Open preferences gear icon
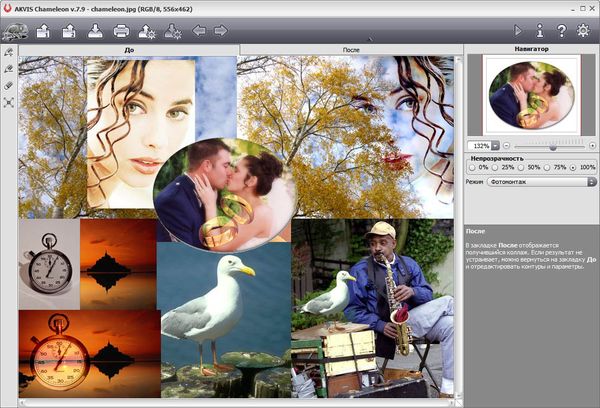This screenshot has height=408, width=600. coord(583,31)
